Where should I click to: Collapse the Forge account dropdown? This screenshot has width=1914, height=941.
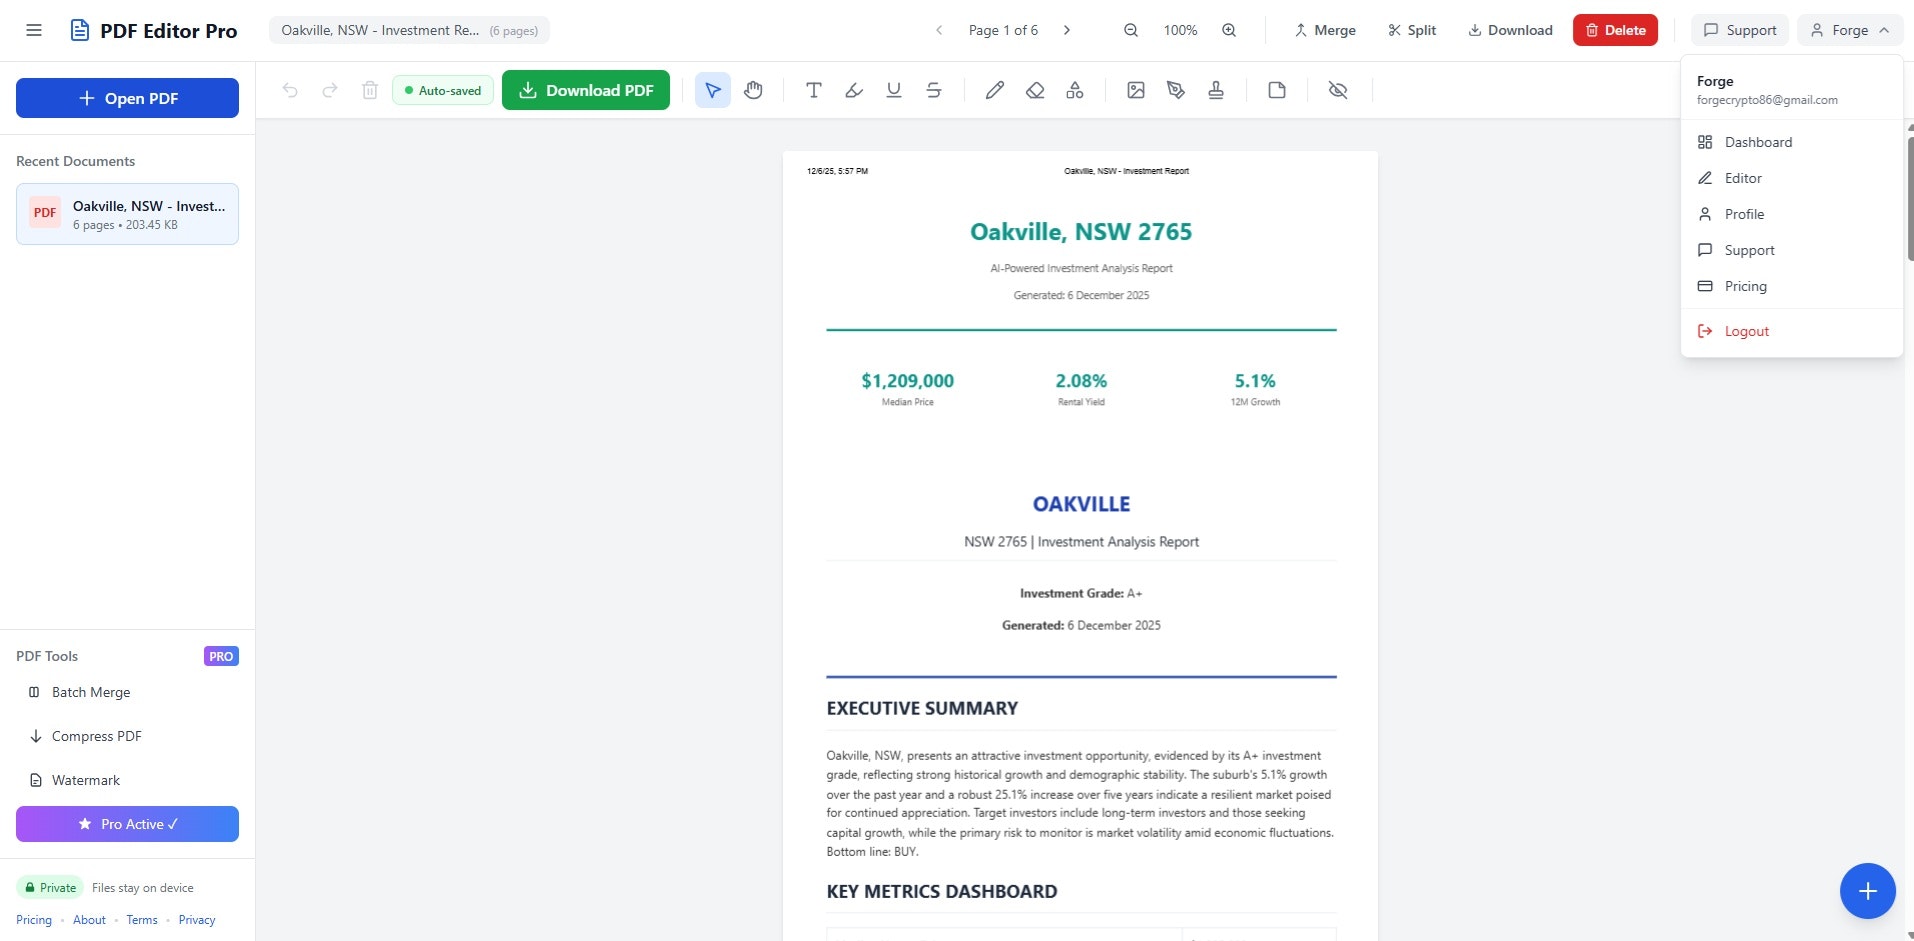tap(1848, 30)
